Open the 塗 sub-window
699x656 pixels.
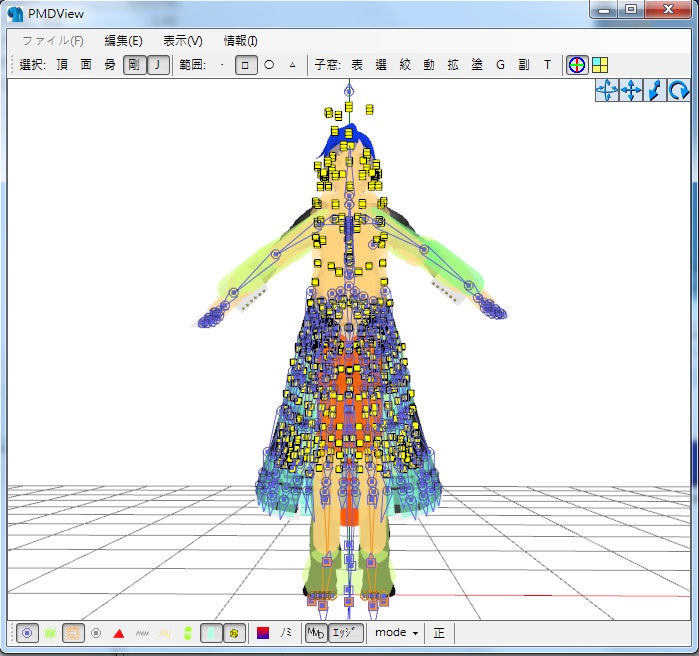click(477, 65)
